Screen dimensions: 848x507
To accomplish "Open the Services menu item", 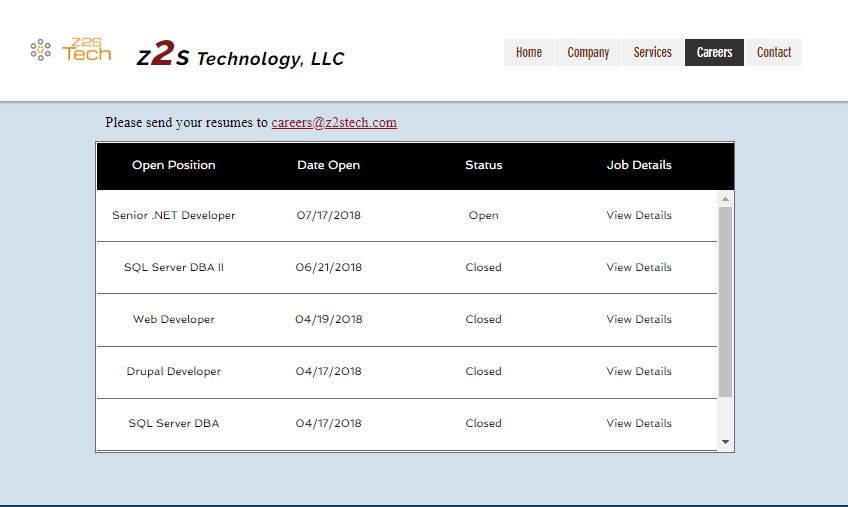I will (x=652, y=52).
